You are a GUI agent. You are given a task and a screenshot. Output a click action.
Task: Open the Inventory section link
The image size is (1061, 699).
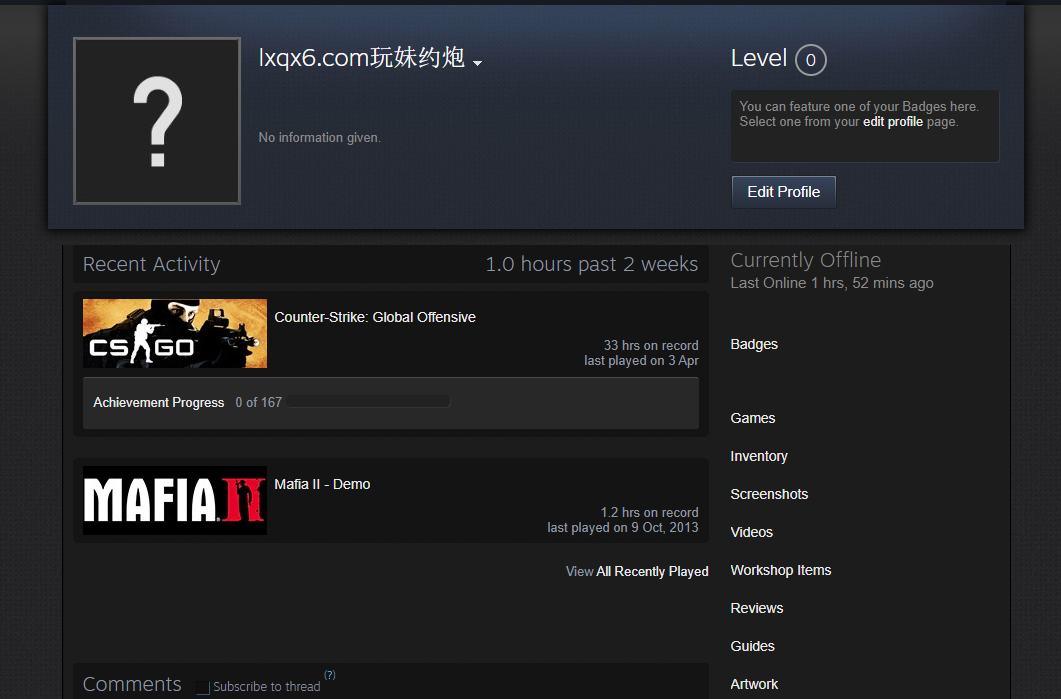(x=759, y=456)
